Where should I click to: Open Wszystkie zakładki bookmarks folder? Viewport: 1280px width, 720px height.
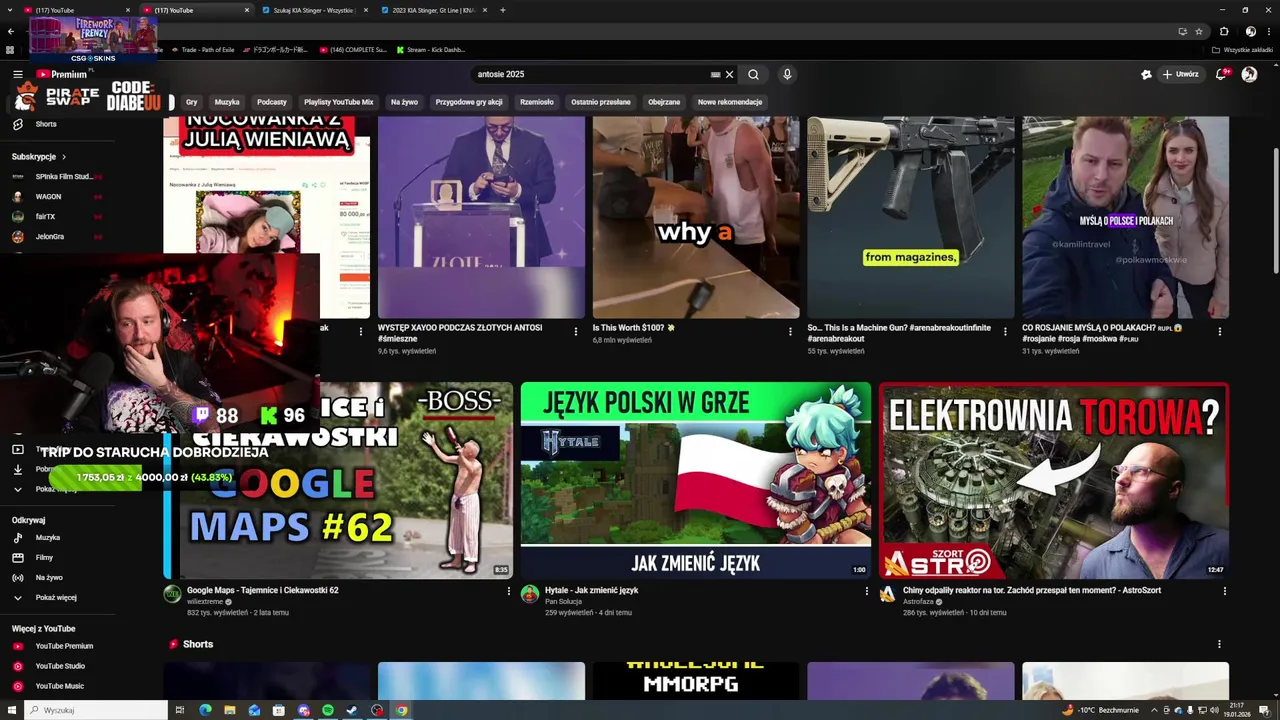tap(1243, 49)
